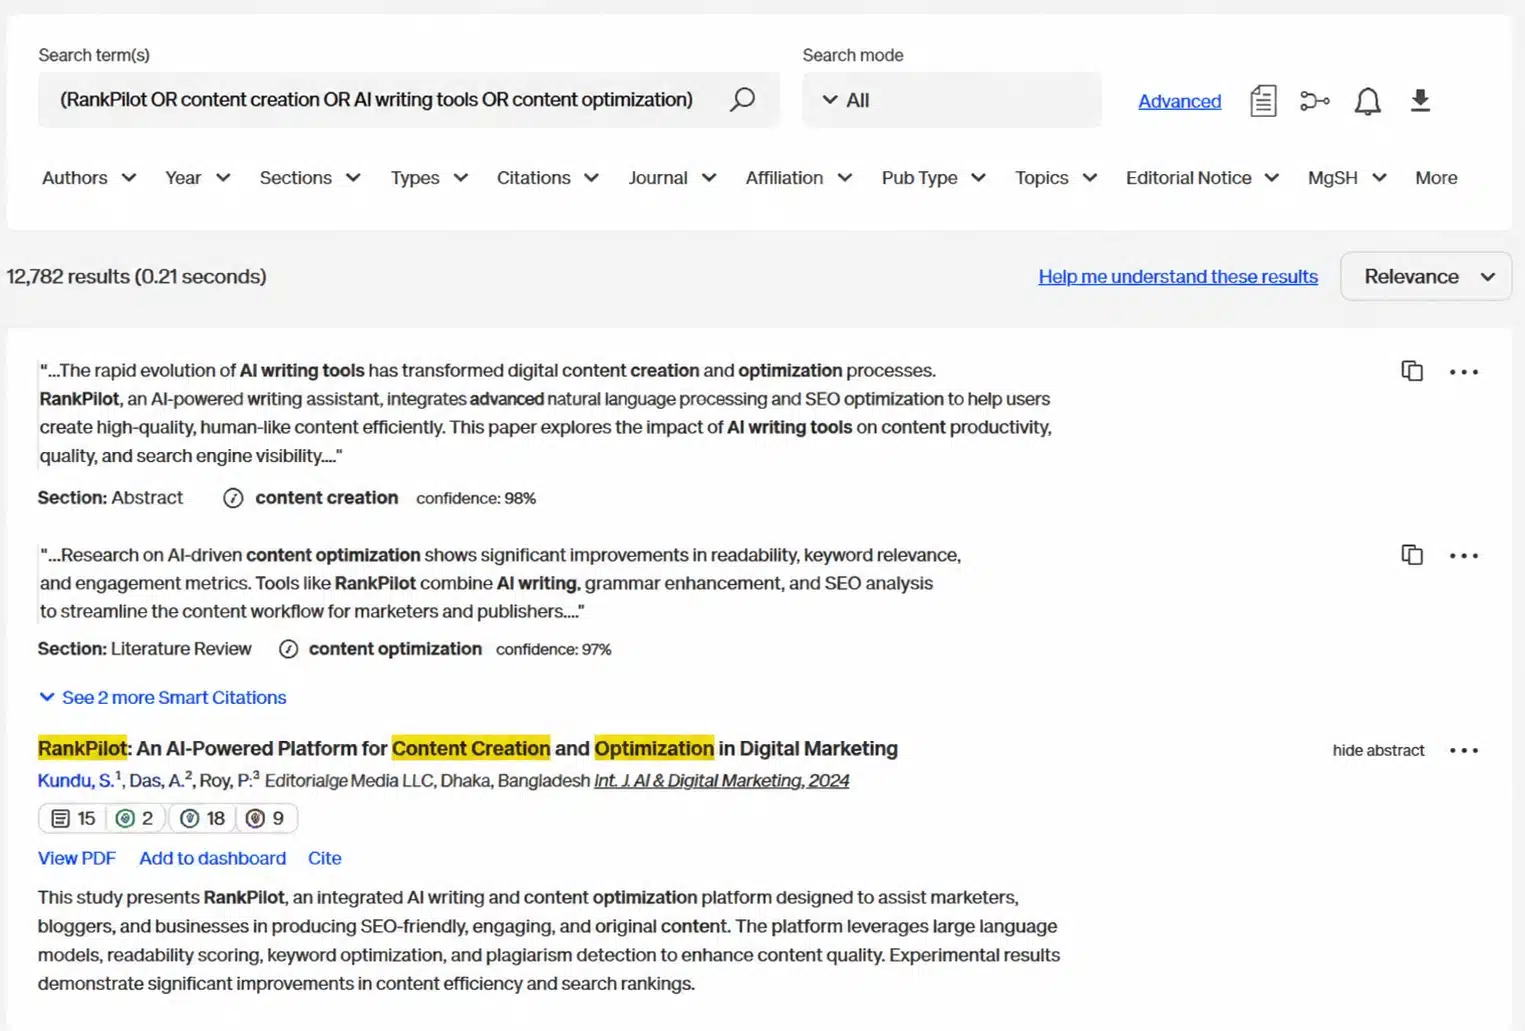Show More filters
The image size is (1525, 1031).
[x=1436, y=178]
